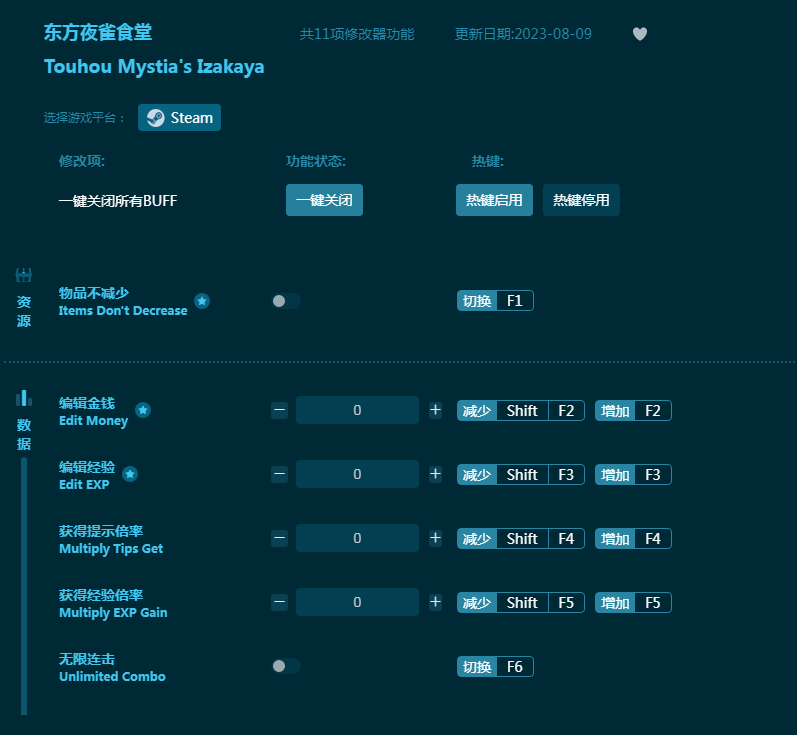This screenshot has width=797, height=735.
Task: Click the Multiply Tips Get value field
Action: (x=357, y=538)
